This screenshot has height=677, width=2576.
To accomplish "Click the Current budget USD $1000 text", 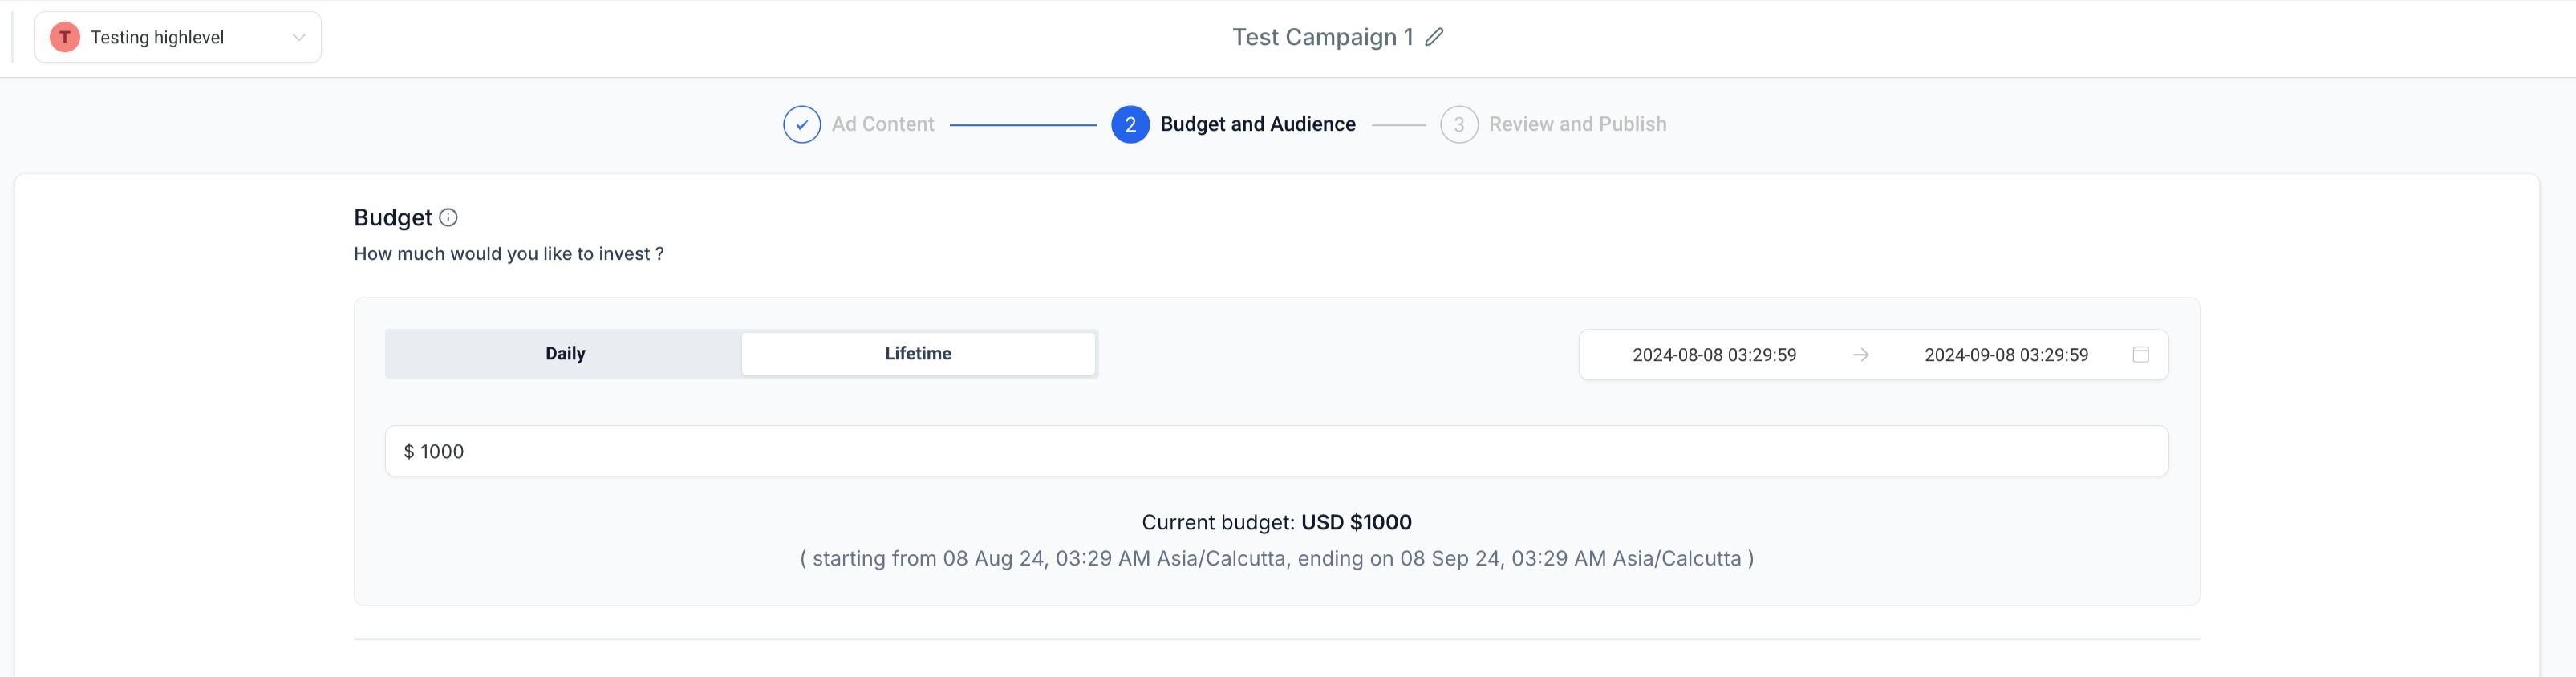I will (x=1276, y=522).
